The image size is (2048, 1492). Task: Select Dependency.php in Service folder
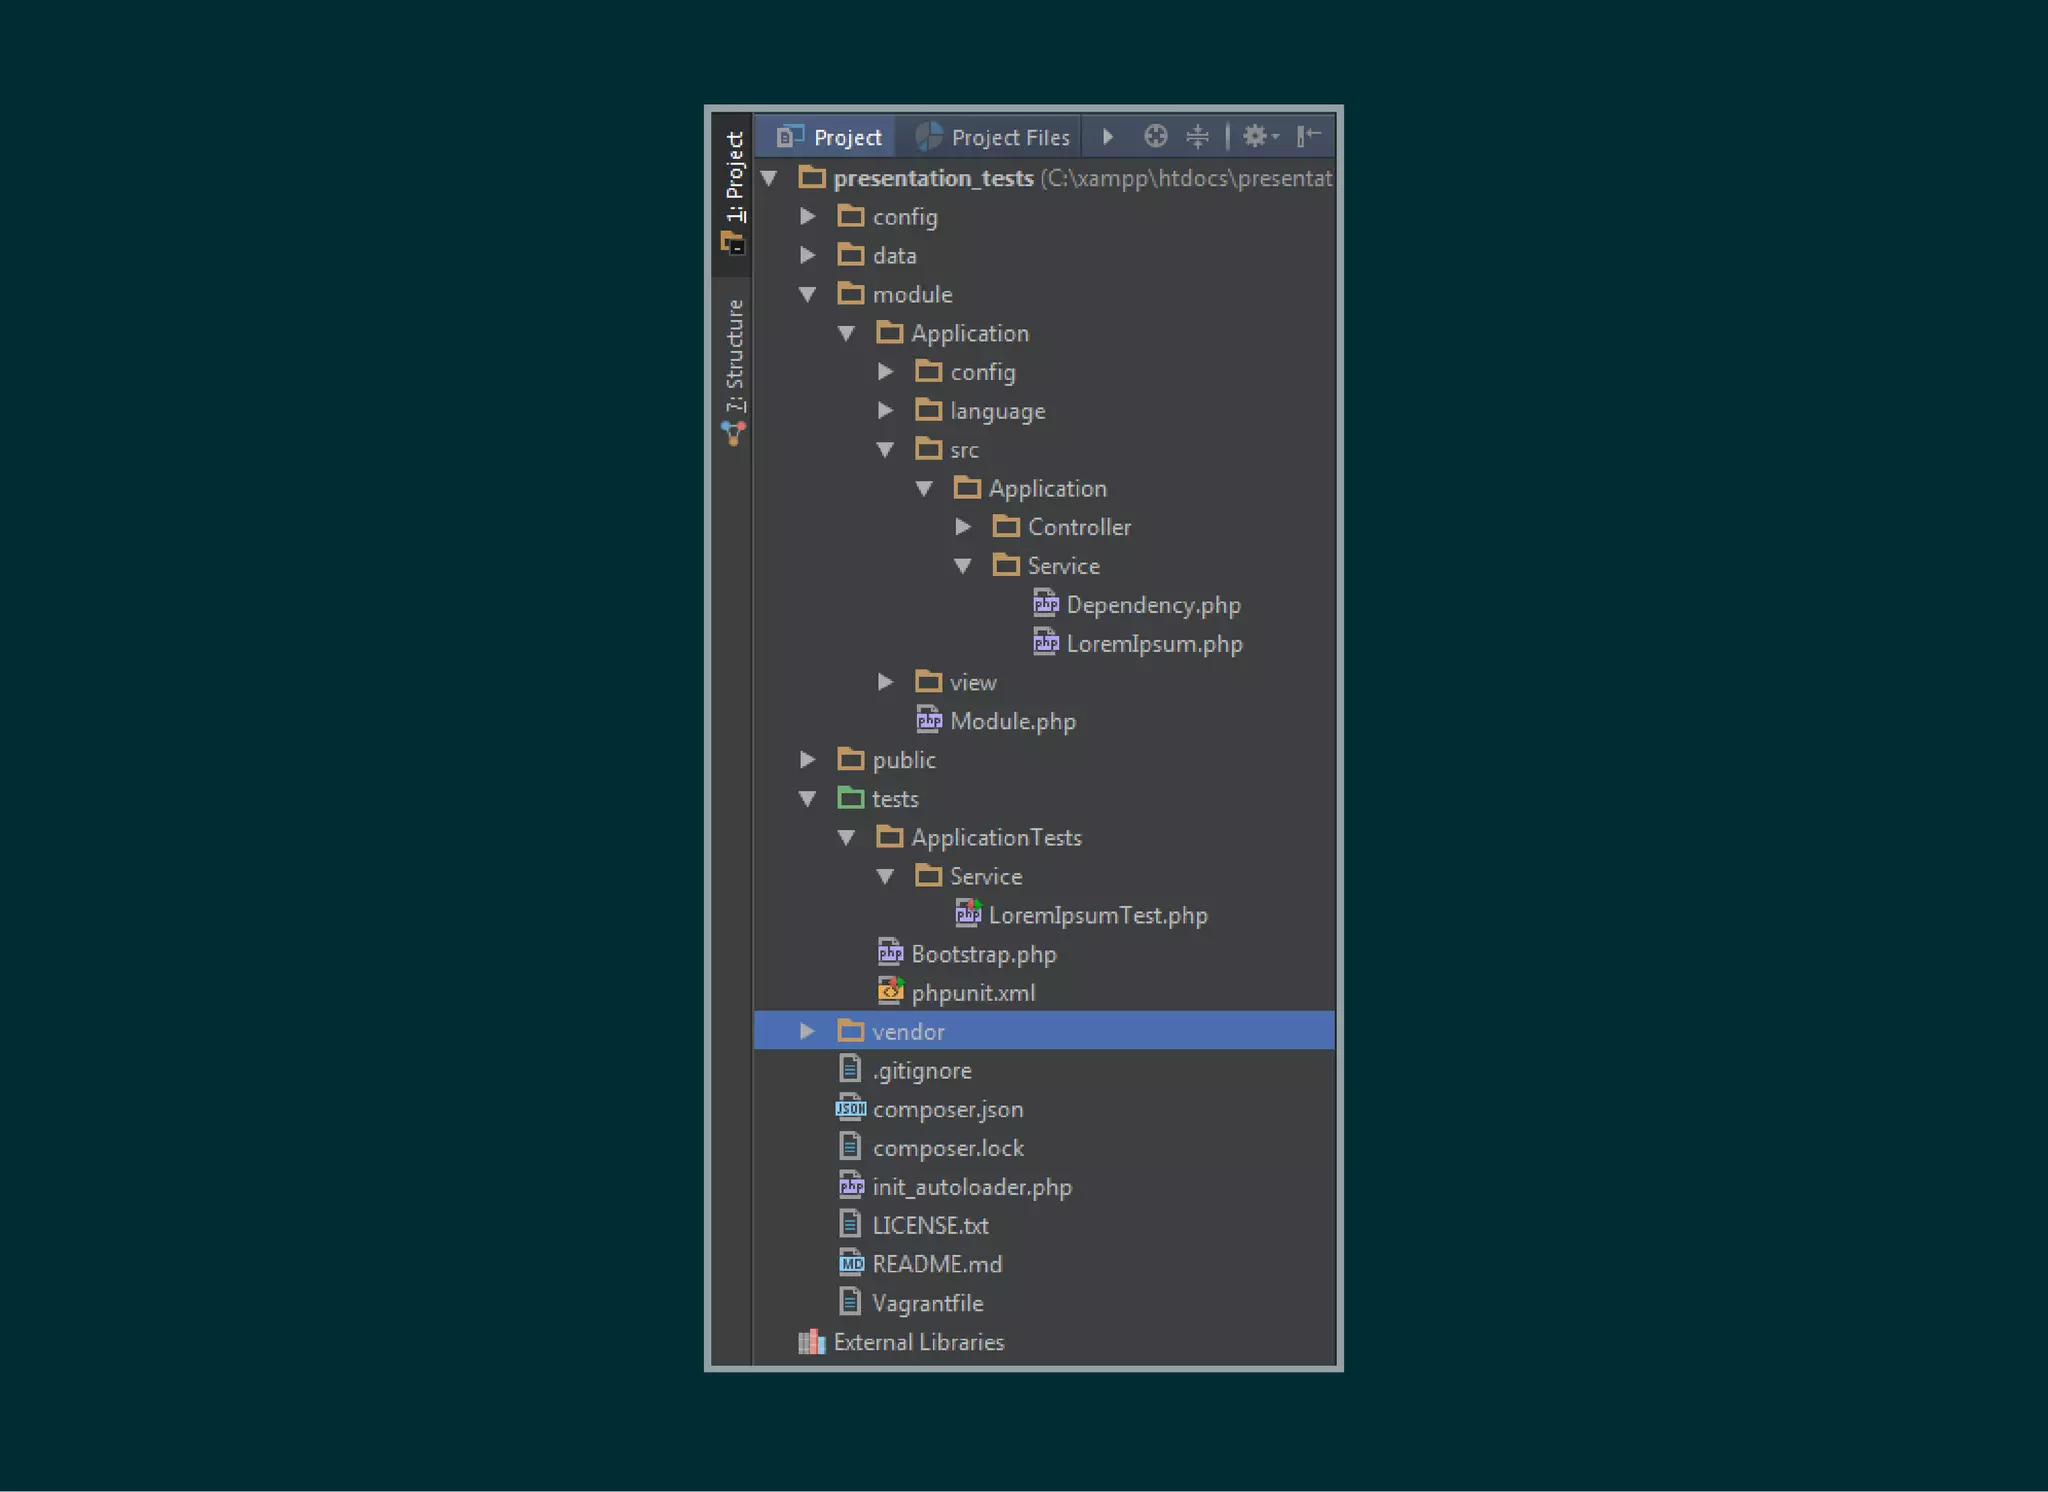point(1152,605)
